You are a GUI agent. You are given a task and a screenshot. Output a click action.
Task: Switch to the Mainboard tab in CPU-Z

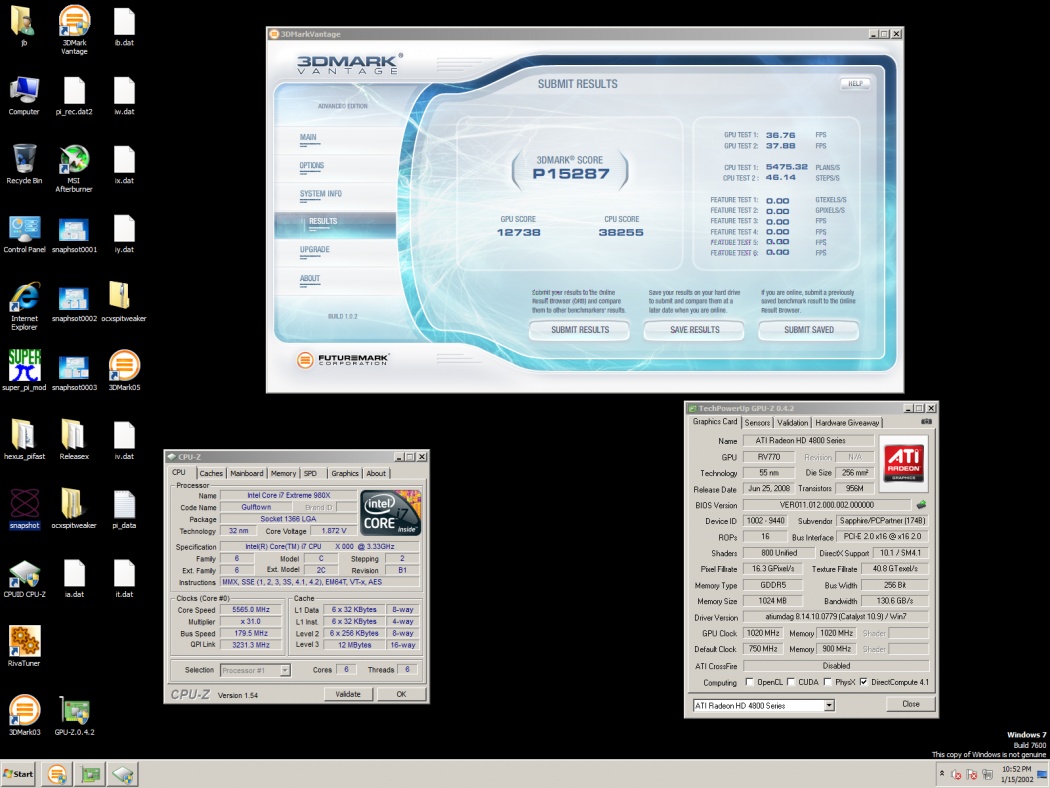(x=246, y=473)
